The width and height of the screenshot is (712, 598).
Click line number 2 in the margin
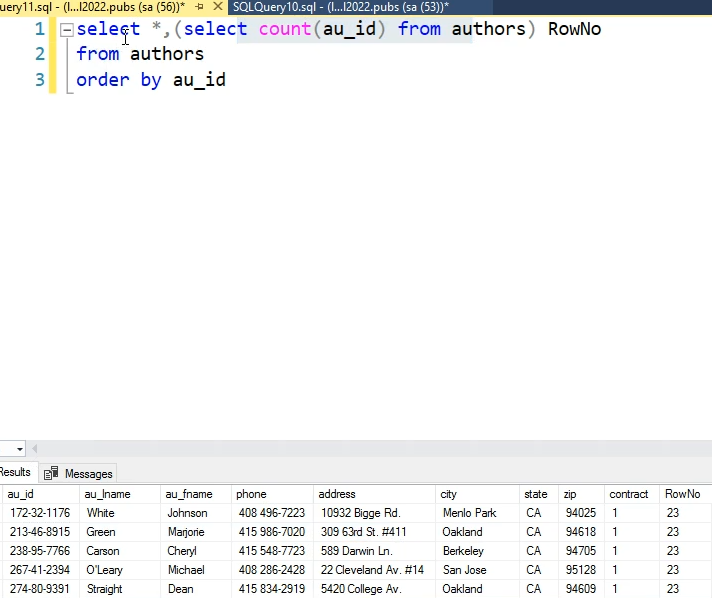point(40,54)
